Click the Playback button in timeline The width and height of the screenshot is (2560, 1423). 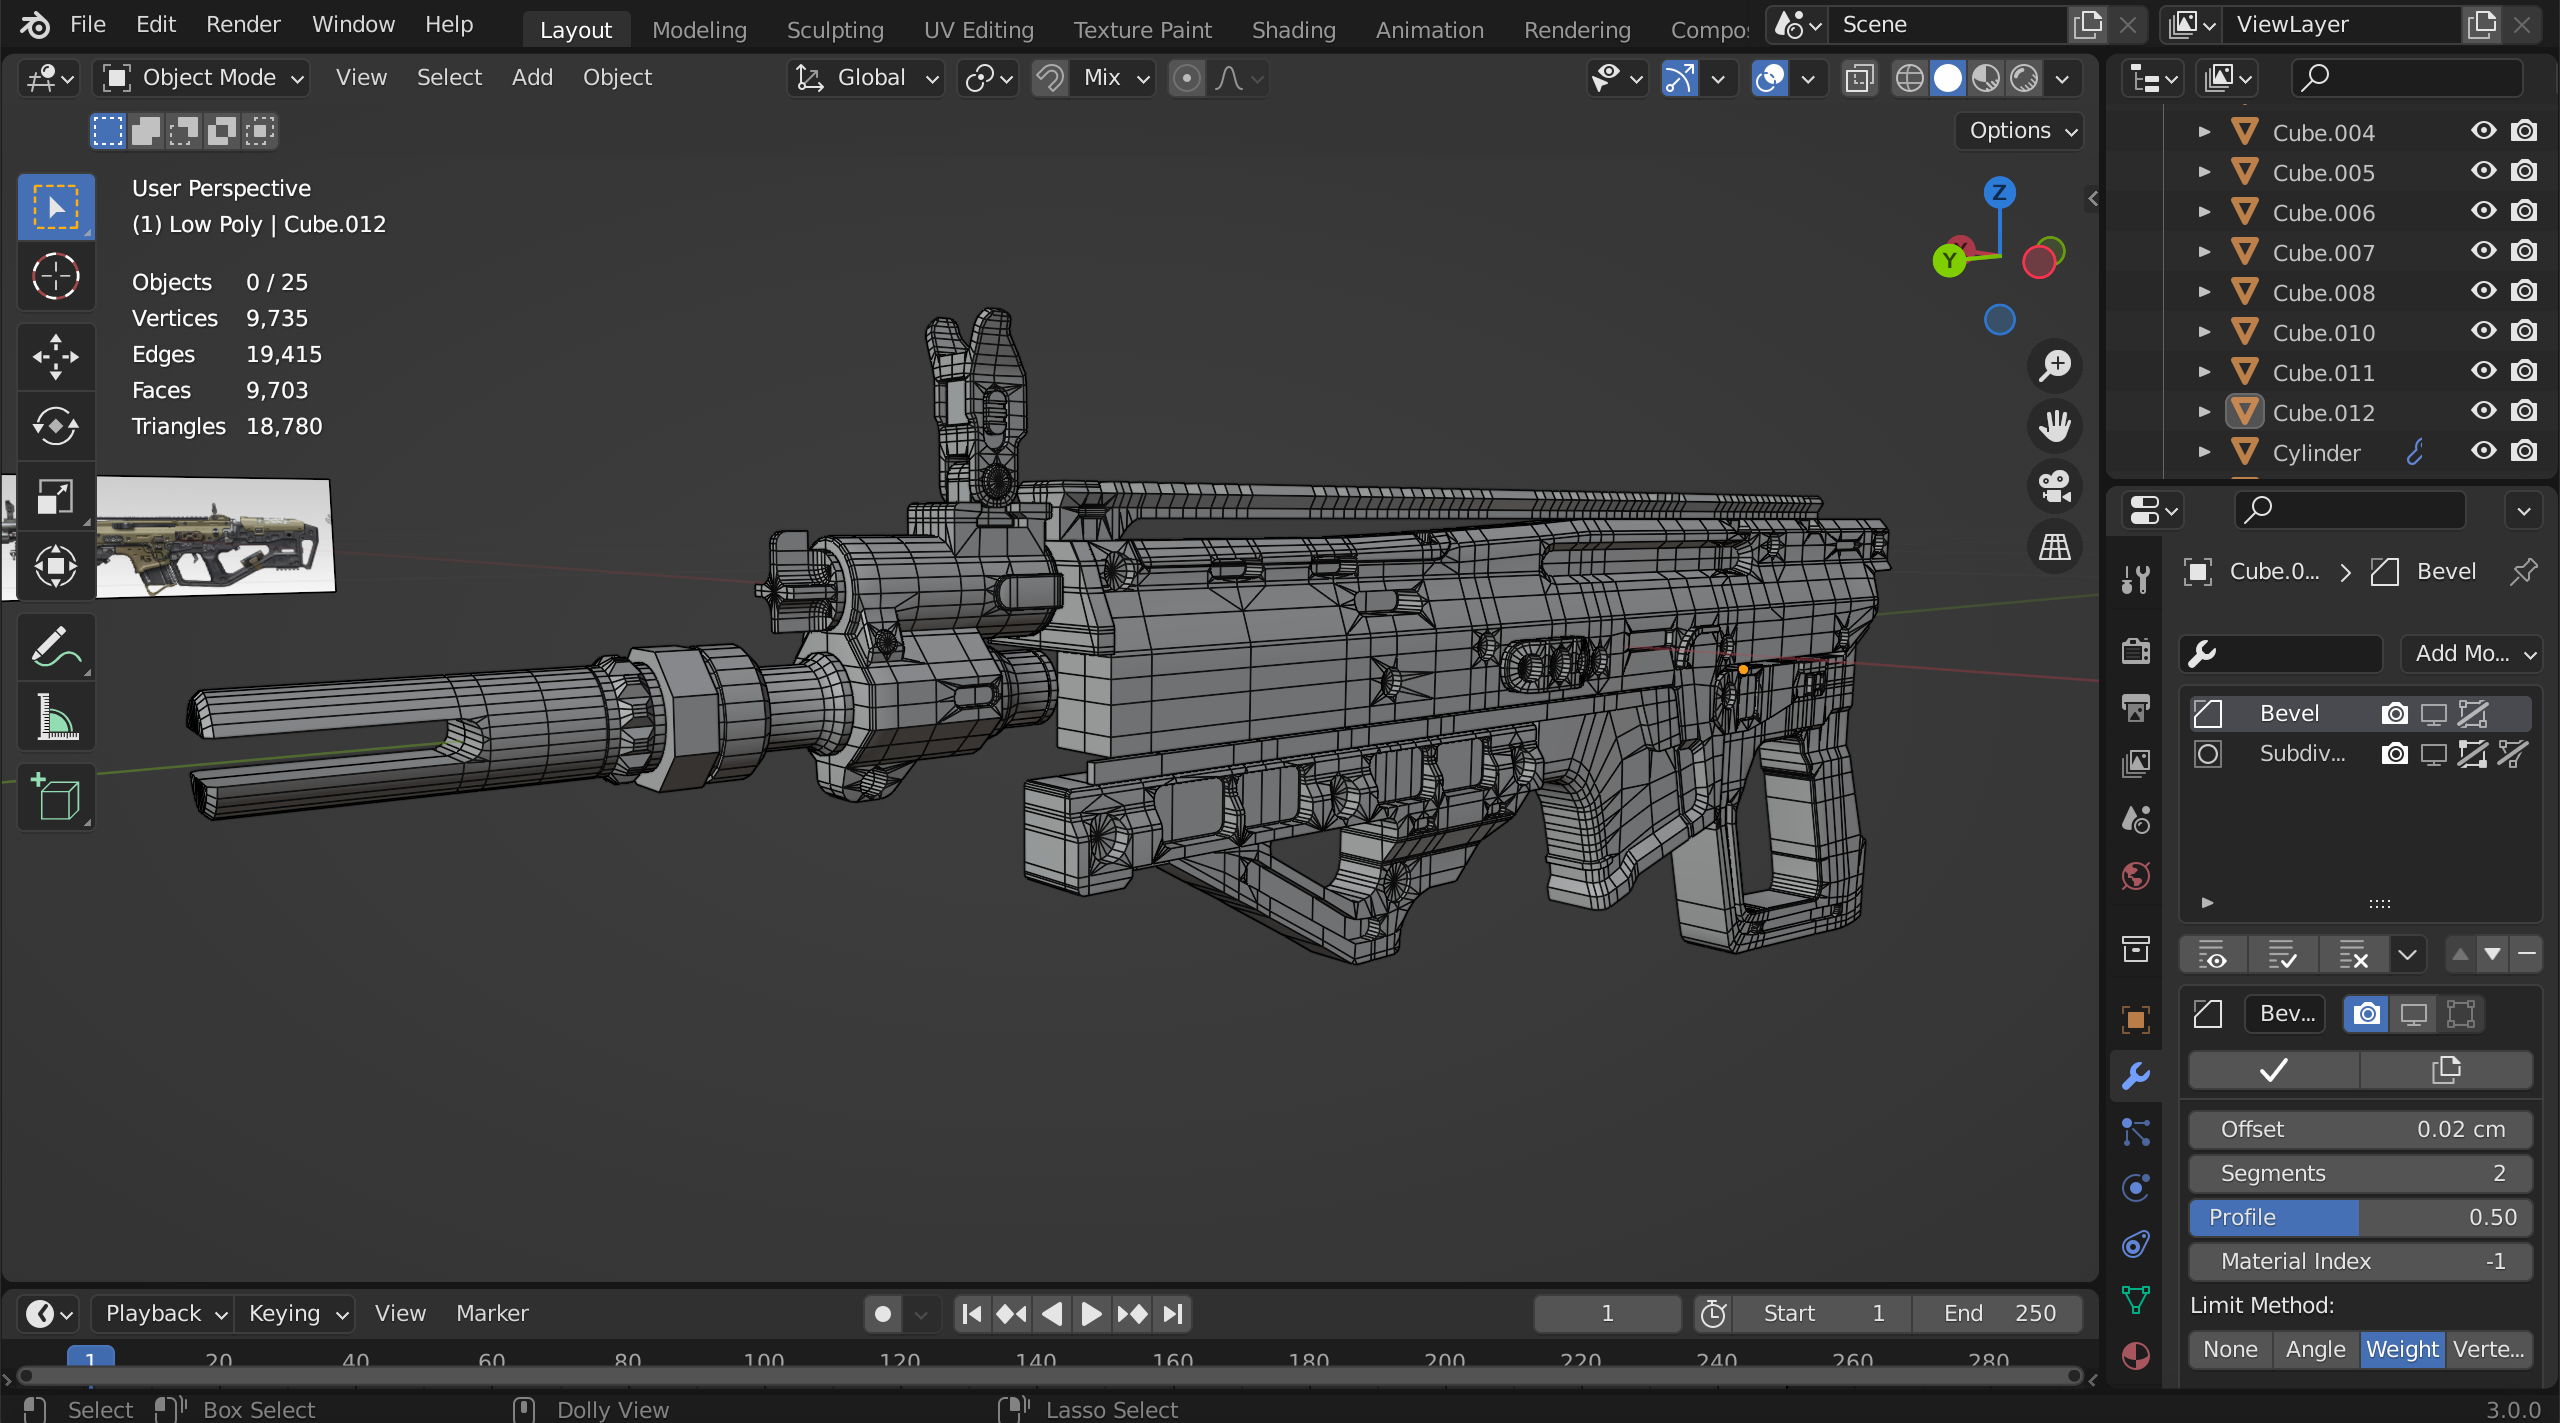pos(165,1312)
